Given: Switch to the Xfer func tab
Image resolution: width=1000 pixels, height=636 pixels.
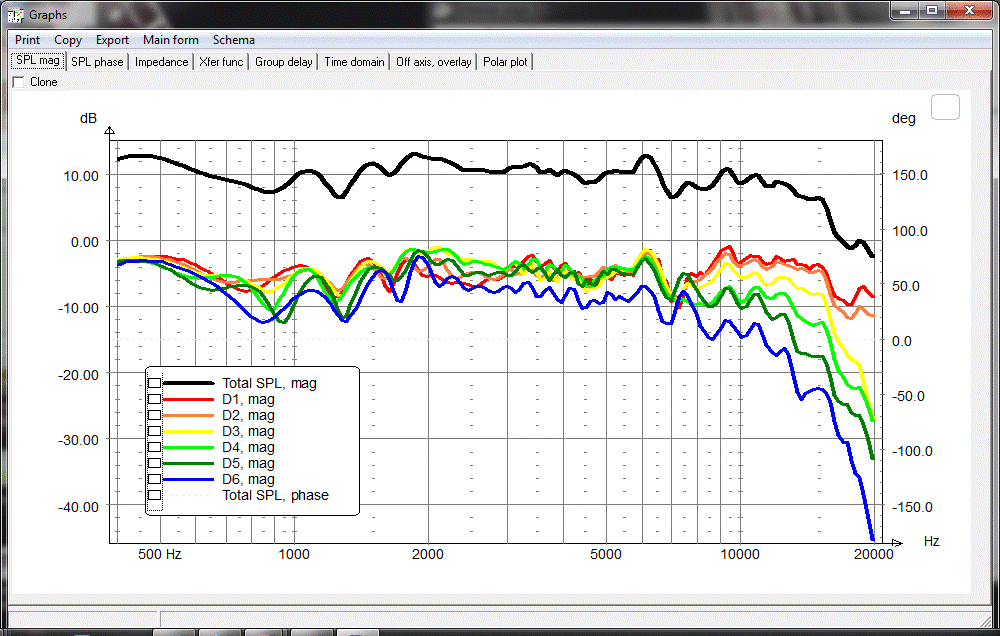Looking at the screenshot, I should [x=221, y=62].
